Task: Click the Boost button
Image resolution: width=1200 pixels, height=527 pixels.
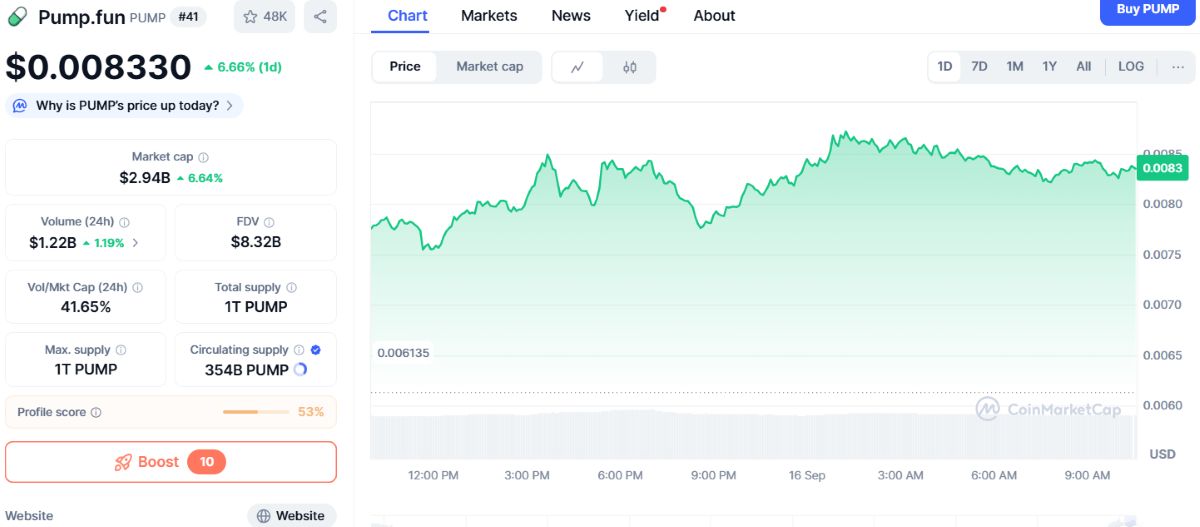Action: click(171, 462)
